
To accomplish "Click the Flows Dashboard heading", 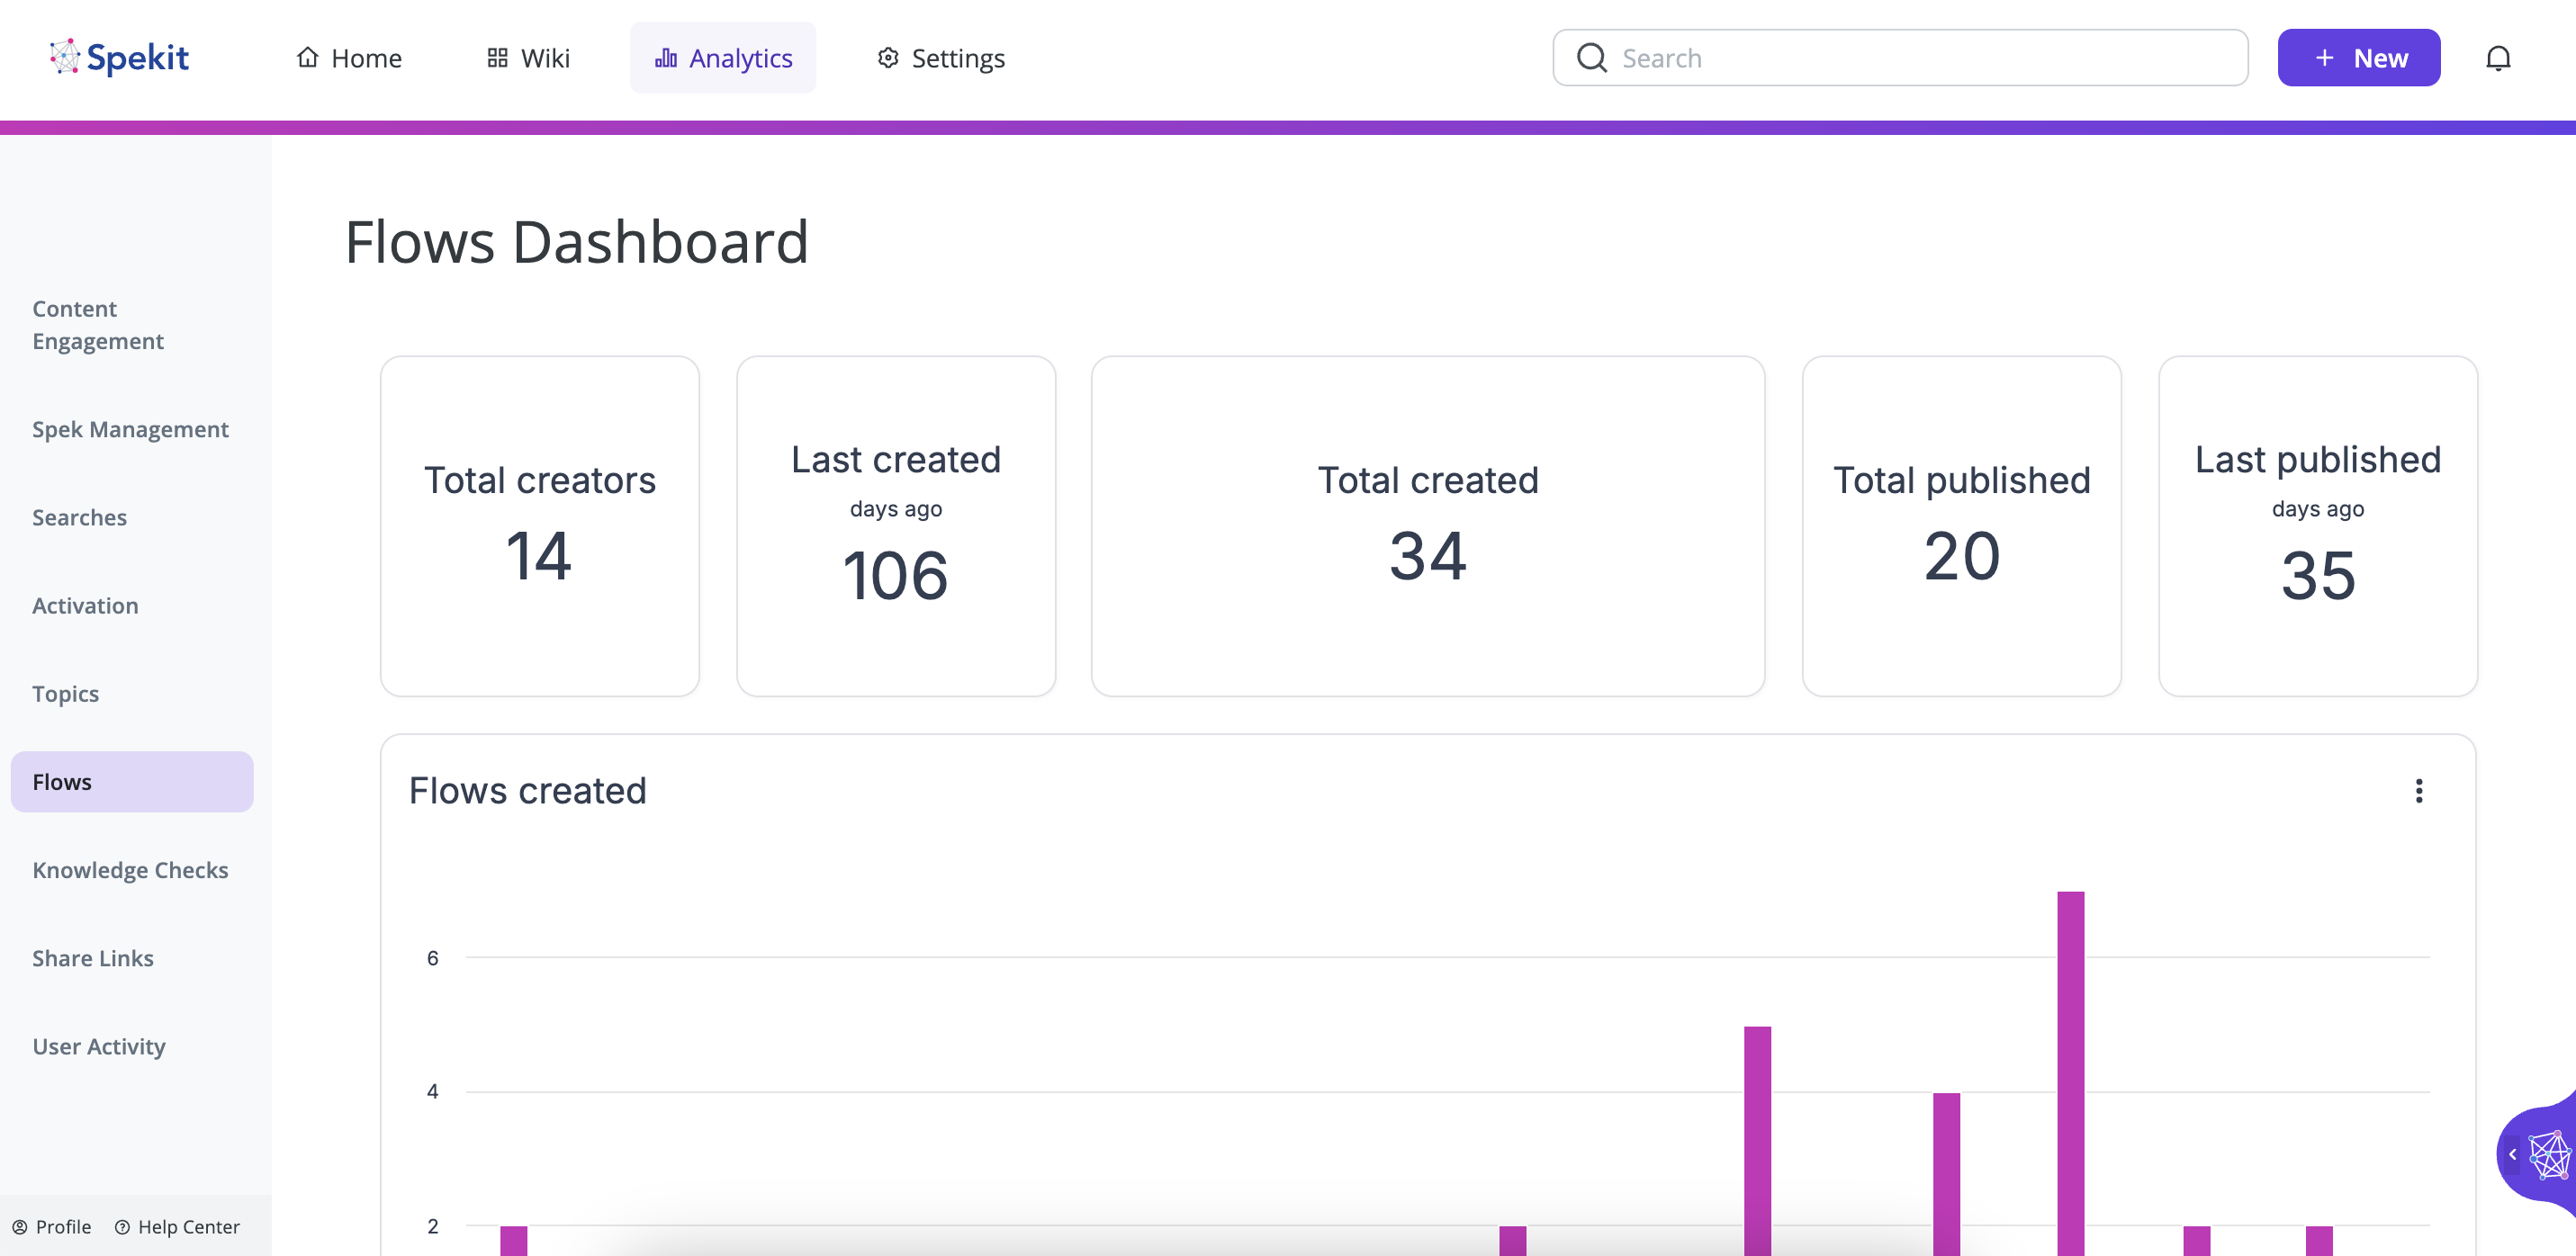I will click(x=577, y=242).
